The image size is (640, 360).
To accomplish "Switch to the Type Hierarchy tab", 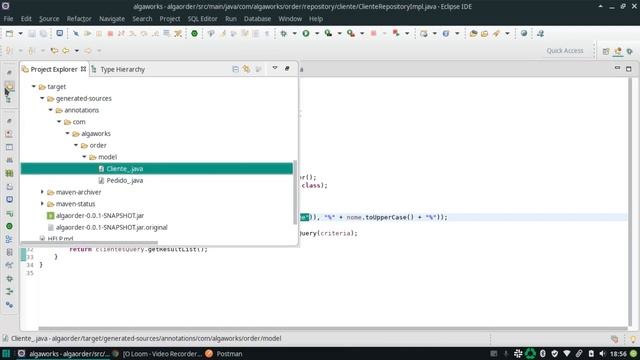I will click(122, 69).
